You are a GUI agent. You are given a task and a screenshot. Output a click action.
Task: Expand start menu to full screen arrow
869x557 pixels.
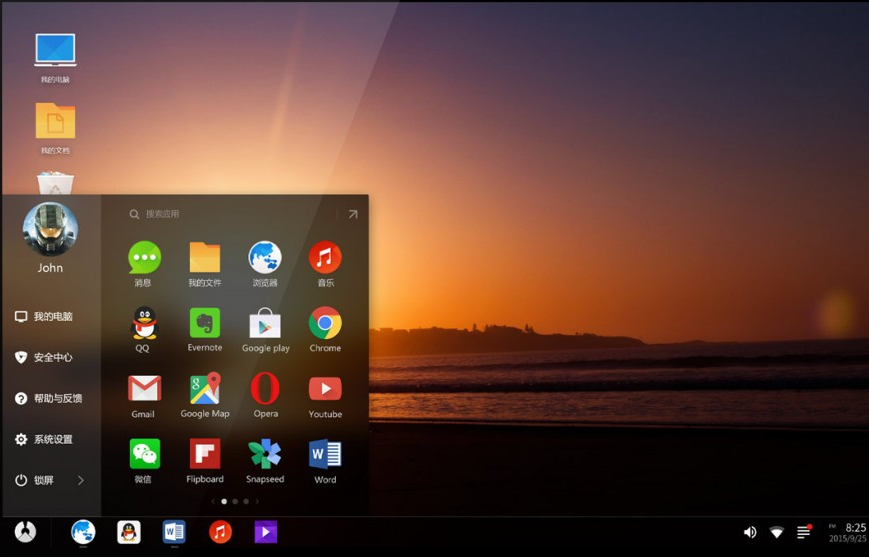tap(352, 214)
